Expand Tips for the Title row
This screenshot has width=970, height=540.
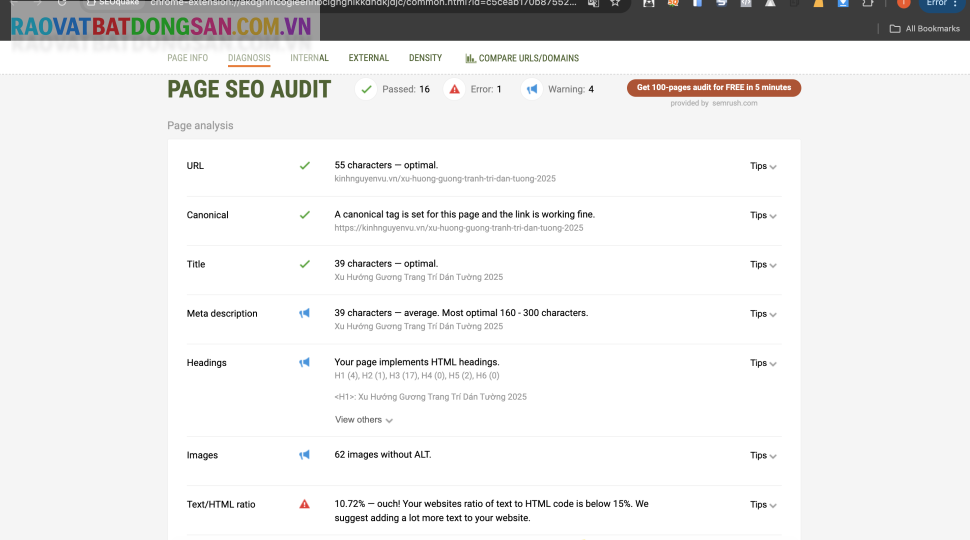tap(763, 265)
